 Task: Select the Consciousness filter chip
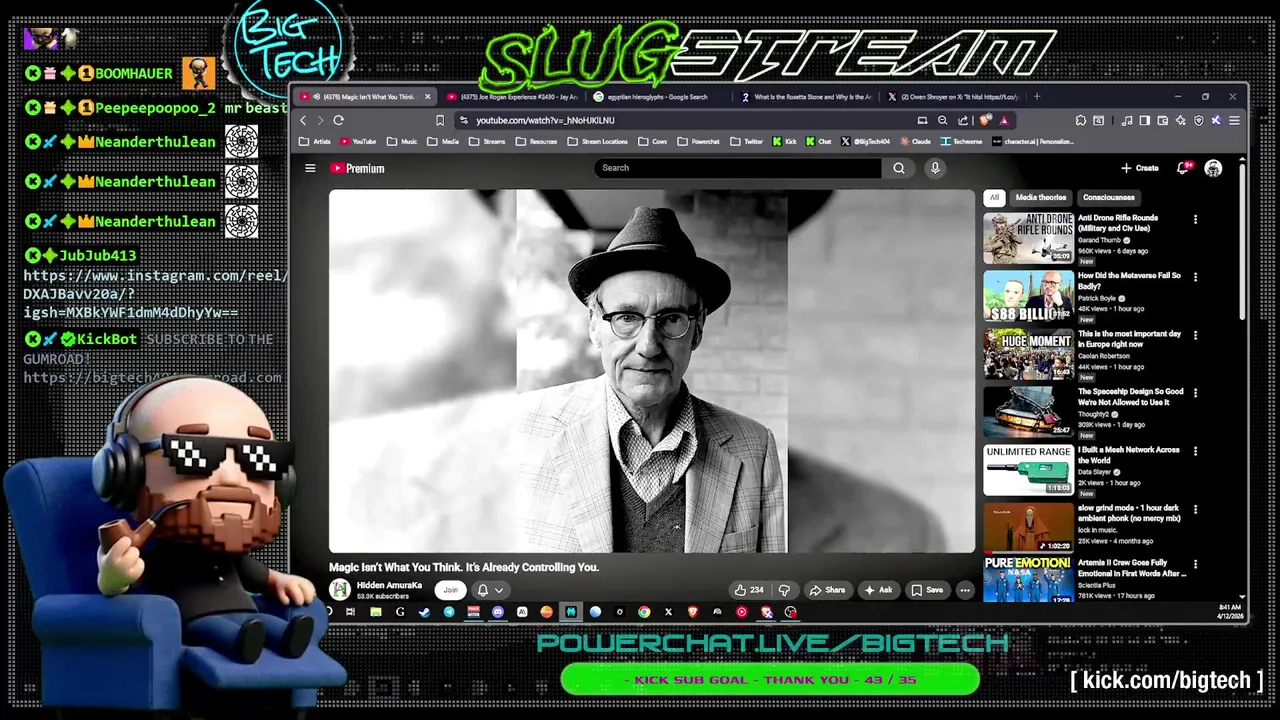[x=1108, y=197]
